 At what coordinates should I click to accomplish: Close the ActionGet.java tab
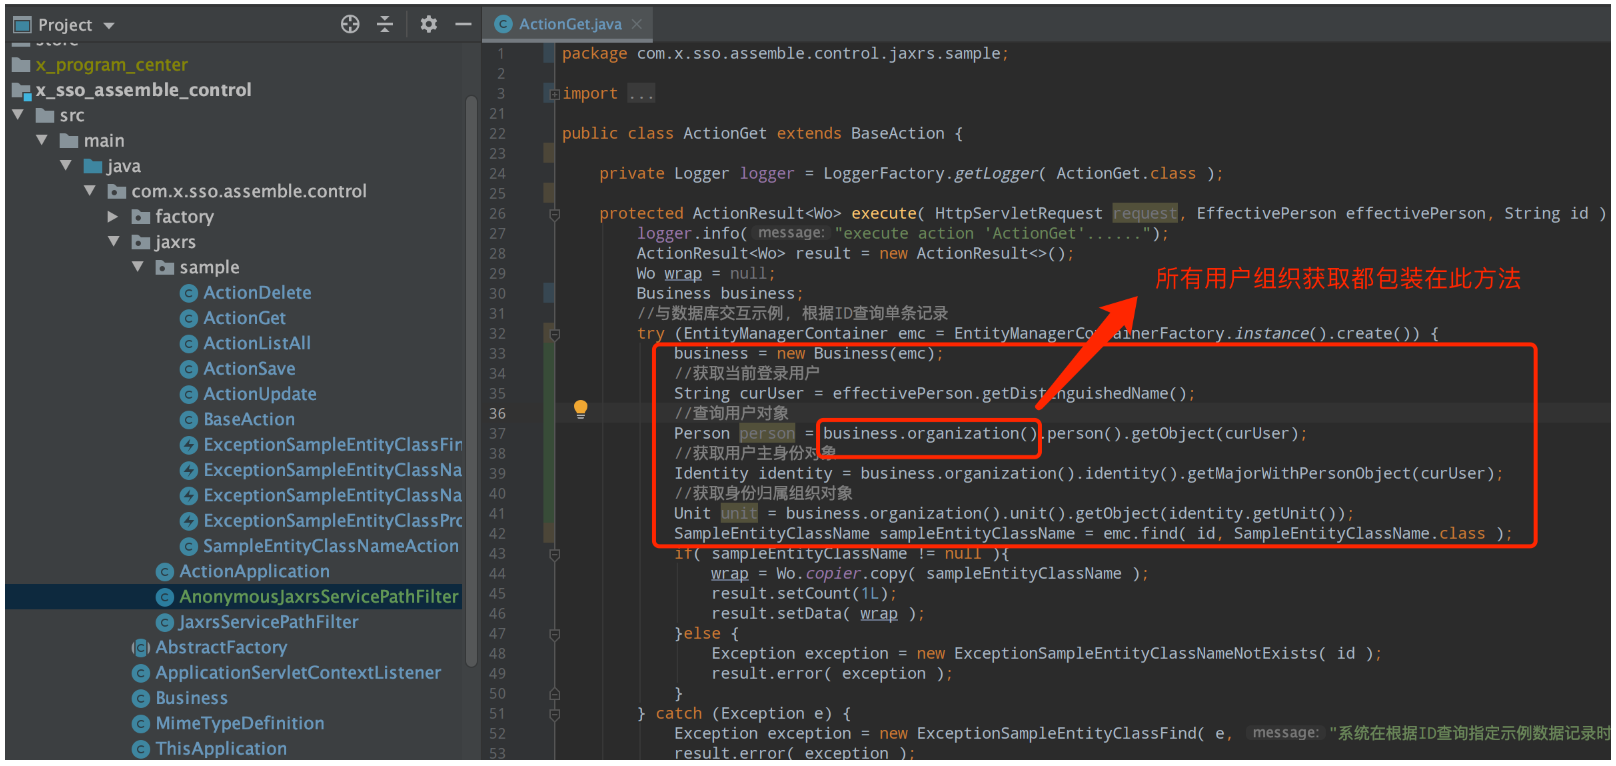pyautogui.click(x=637, y=24)
